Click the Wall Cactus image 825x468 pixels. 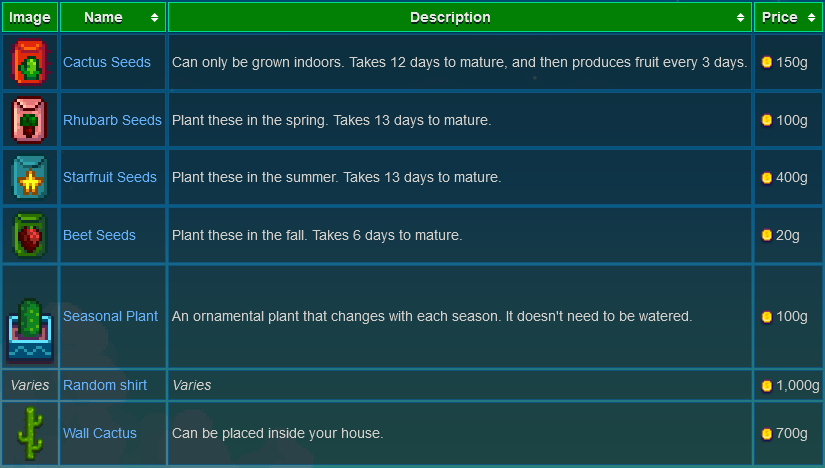point(29,433)
